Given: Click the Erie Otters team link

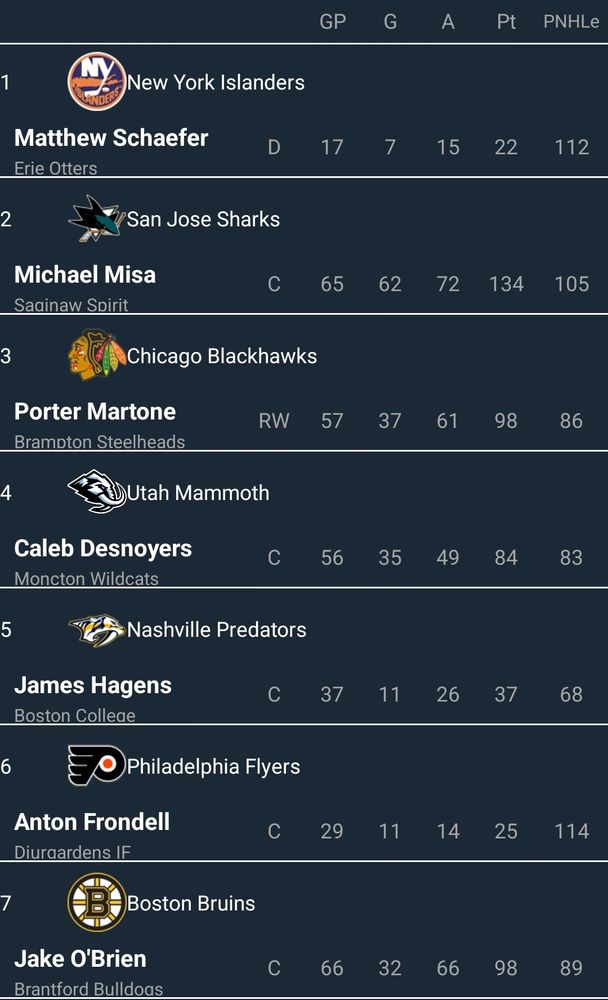Looking at the screenshot, I should [56, 168].
